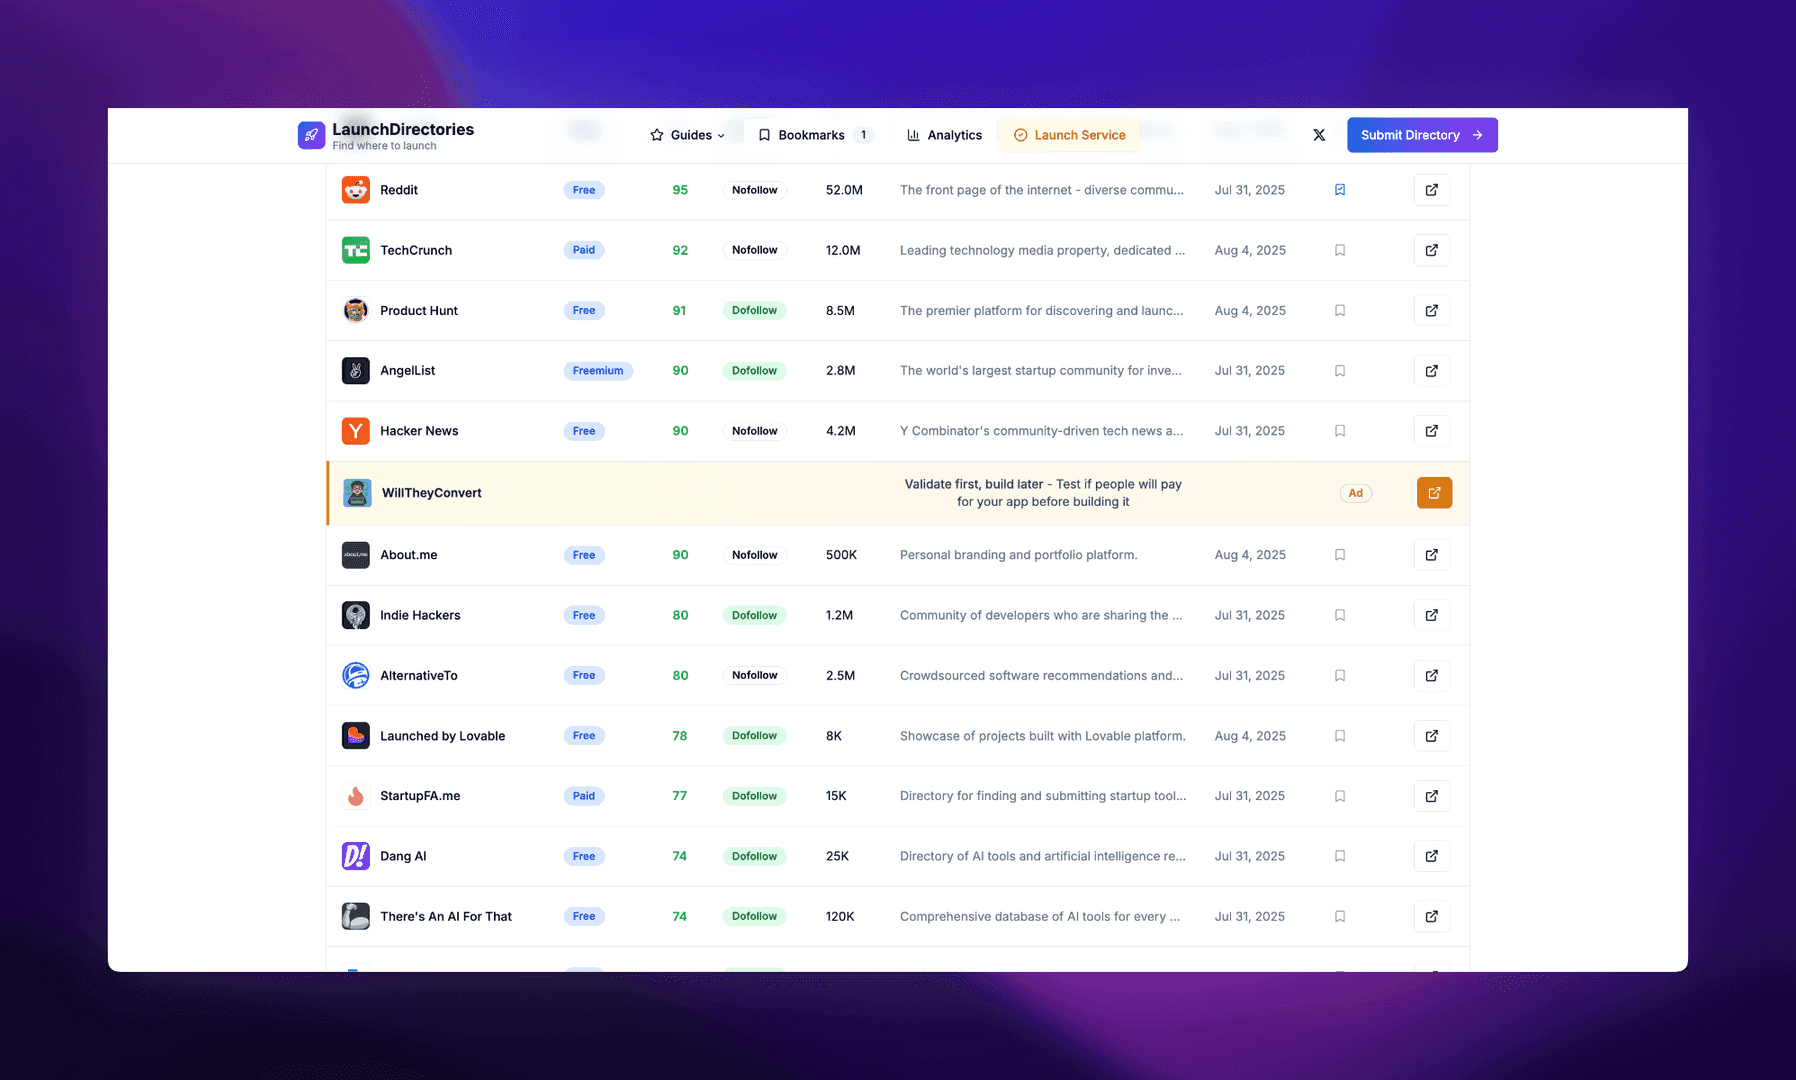Click the Product Hunt logo icon
The height and width of the screenshot is (1080, 1796).
355,310
